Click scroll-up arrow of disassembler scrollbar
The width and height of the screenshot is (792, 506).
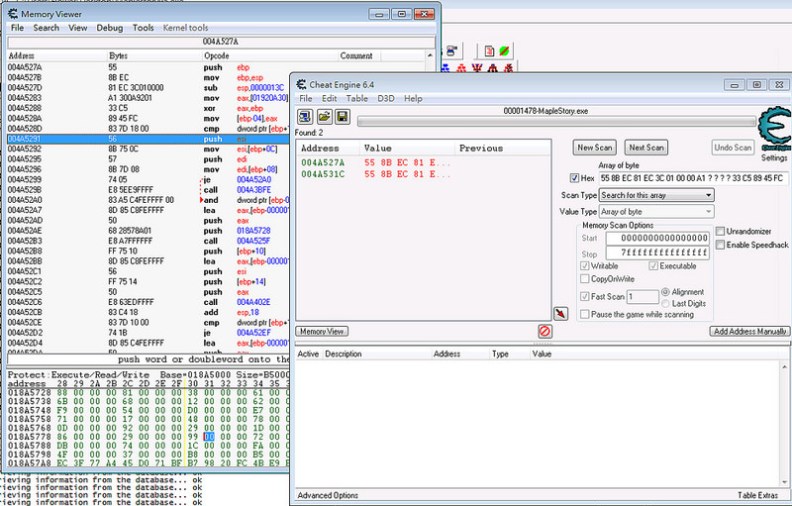[x=430, y=55]
